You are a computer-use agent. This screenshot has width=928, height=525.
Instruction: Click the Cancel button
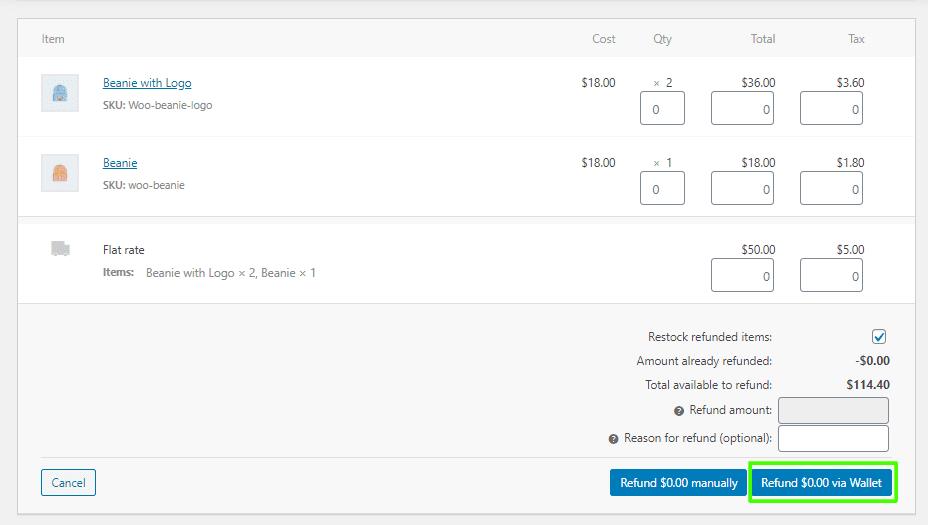[68, 482]
